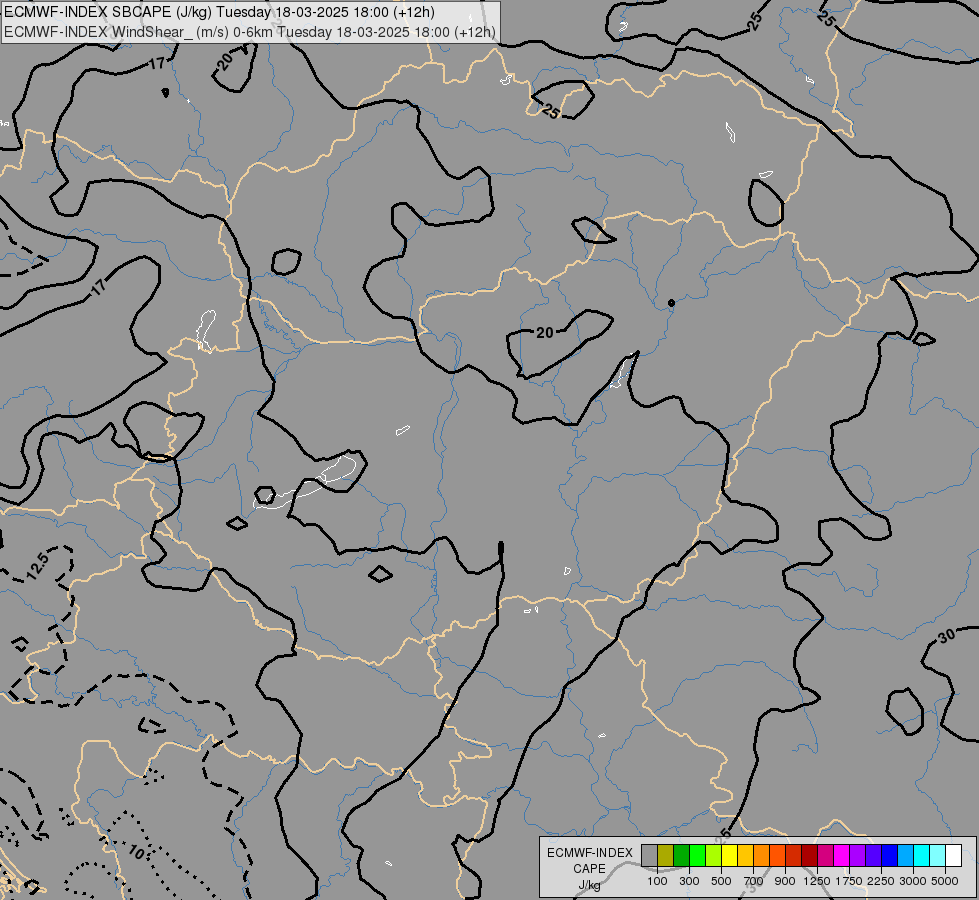The image size is (979, 900).
Task: Click the 'ECMWF-INDEX' legend label
Action: [x=590, y=853]
